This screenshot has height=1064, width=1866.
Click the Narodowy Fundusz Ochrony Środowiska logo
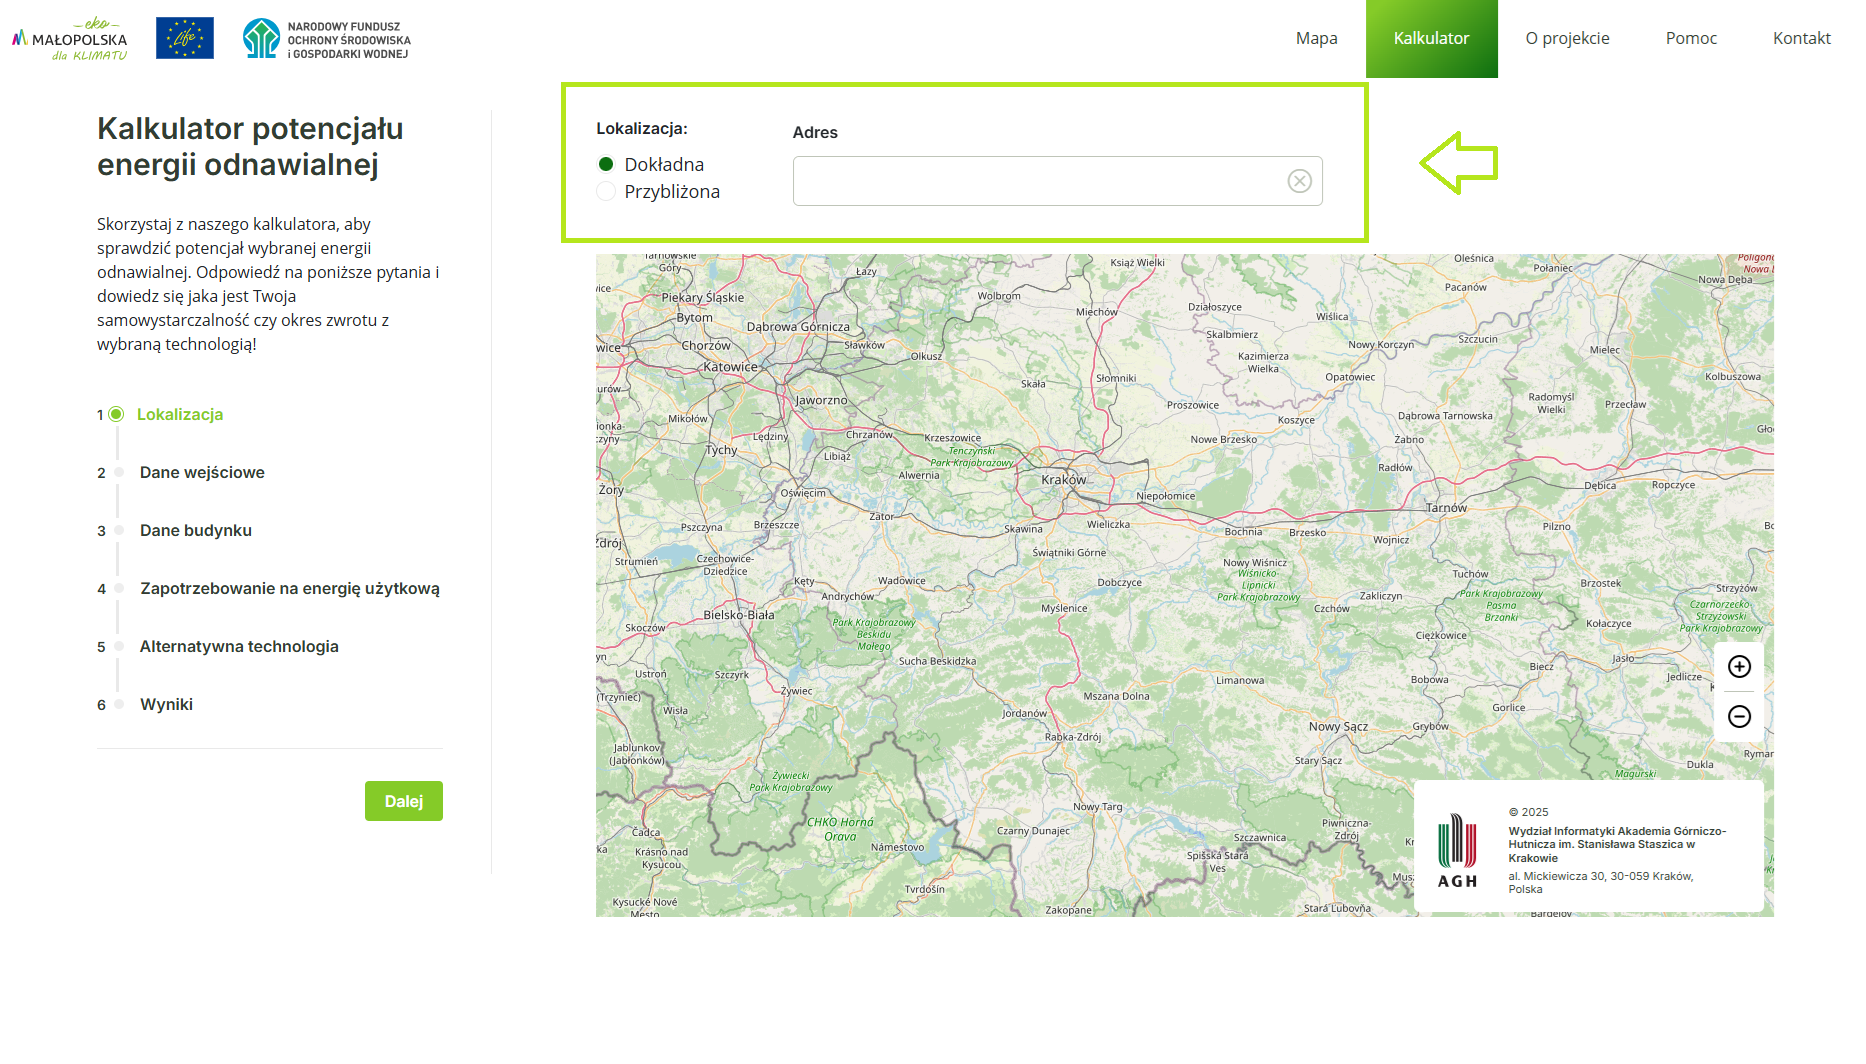[327, 39]
